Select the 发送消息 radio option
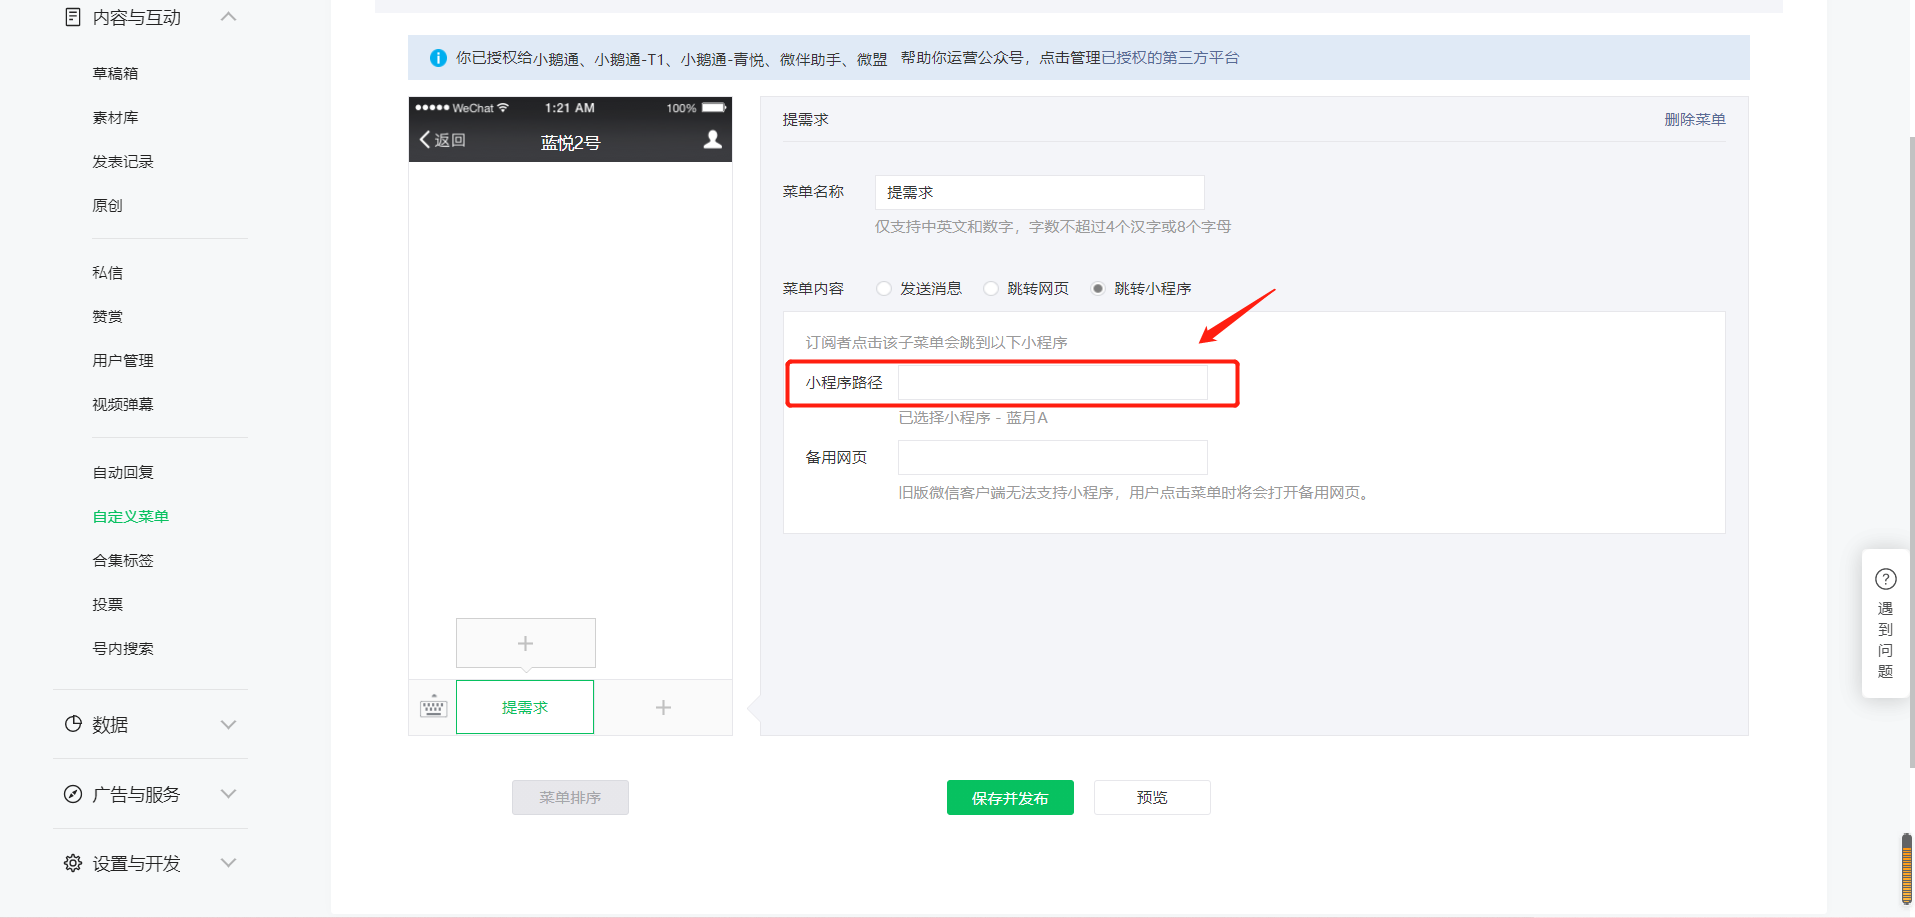This screenshot has width=1915, height=918. [884, 288]
